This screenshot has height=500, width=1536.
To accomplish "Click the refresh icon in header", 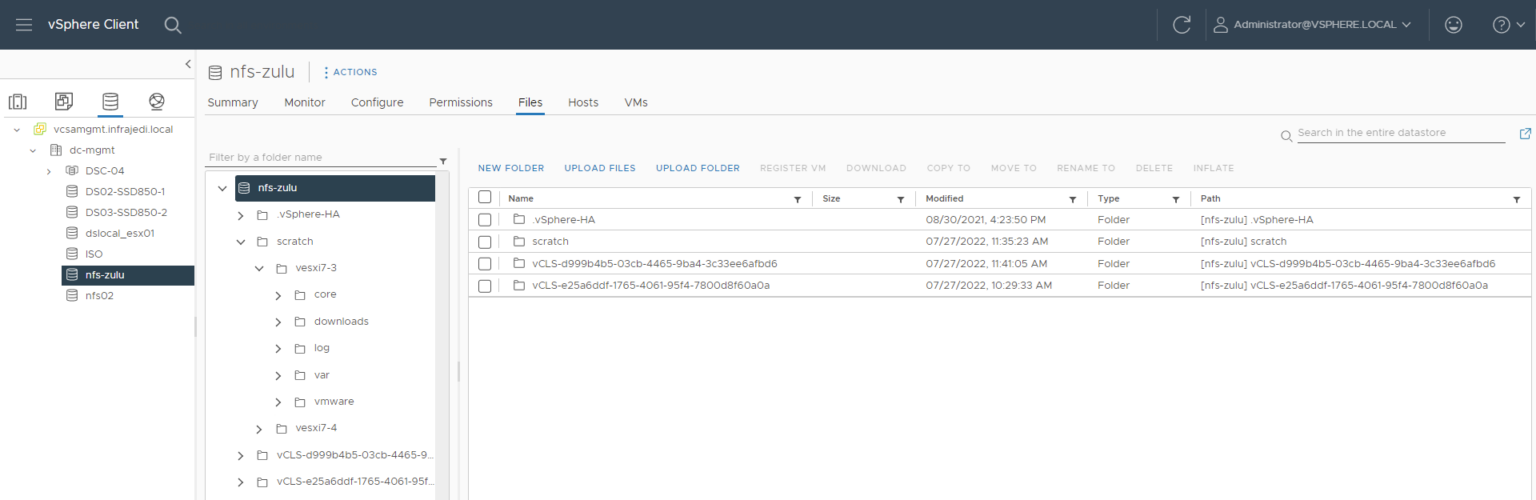I will [1181, 24].
